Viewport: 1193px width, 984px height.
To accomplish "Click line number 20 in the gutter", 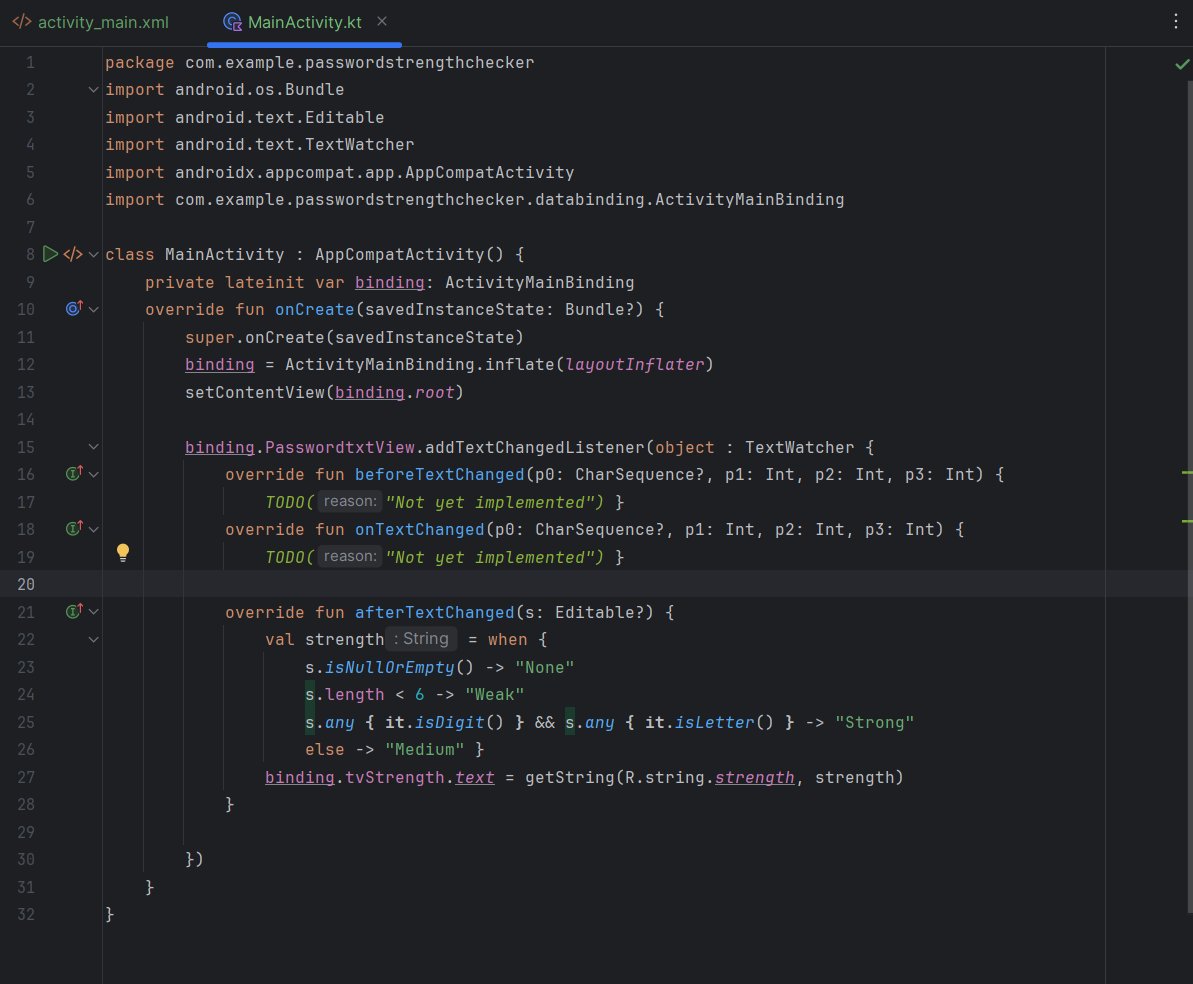I will click(x=26, y=584).
